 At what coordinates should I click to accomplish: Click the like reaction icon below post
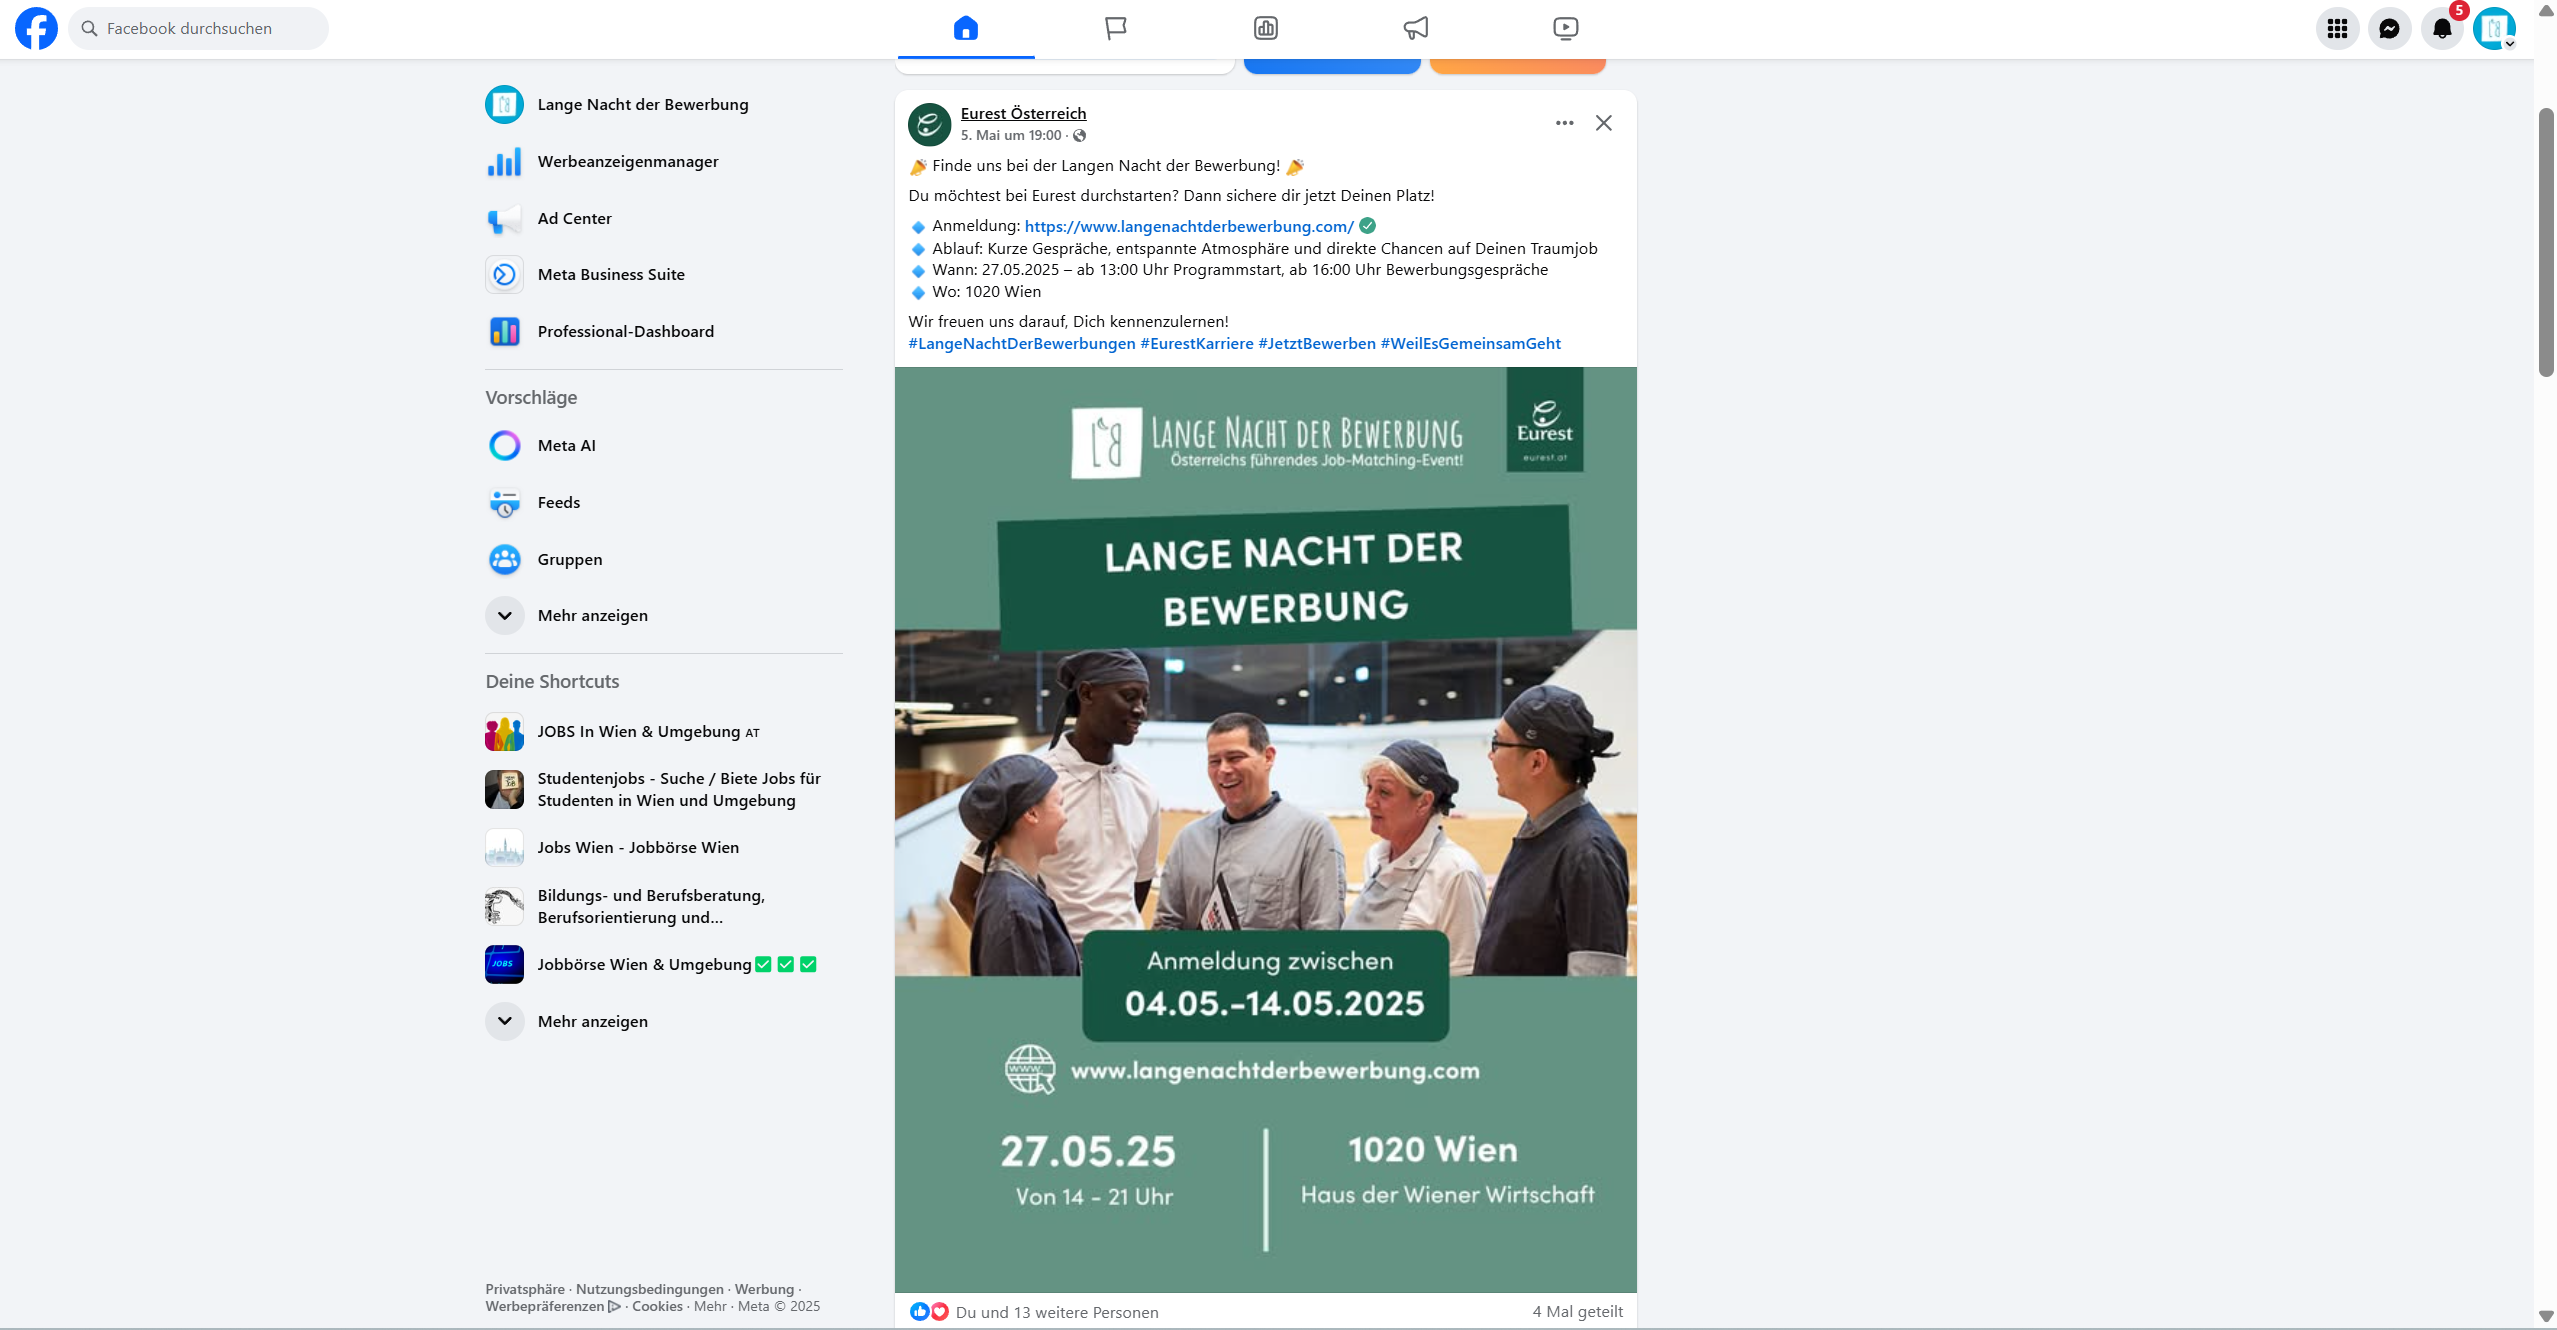(919, 1311)
